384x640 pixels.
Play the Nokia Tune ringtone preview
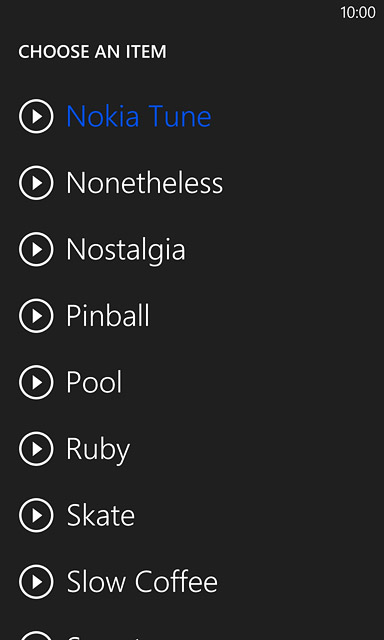point(36,116)
